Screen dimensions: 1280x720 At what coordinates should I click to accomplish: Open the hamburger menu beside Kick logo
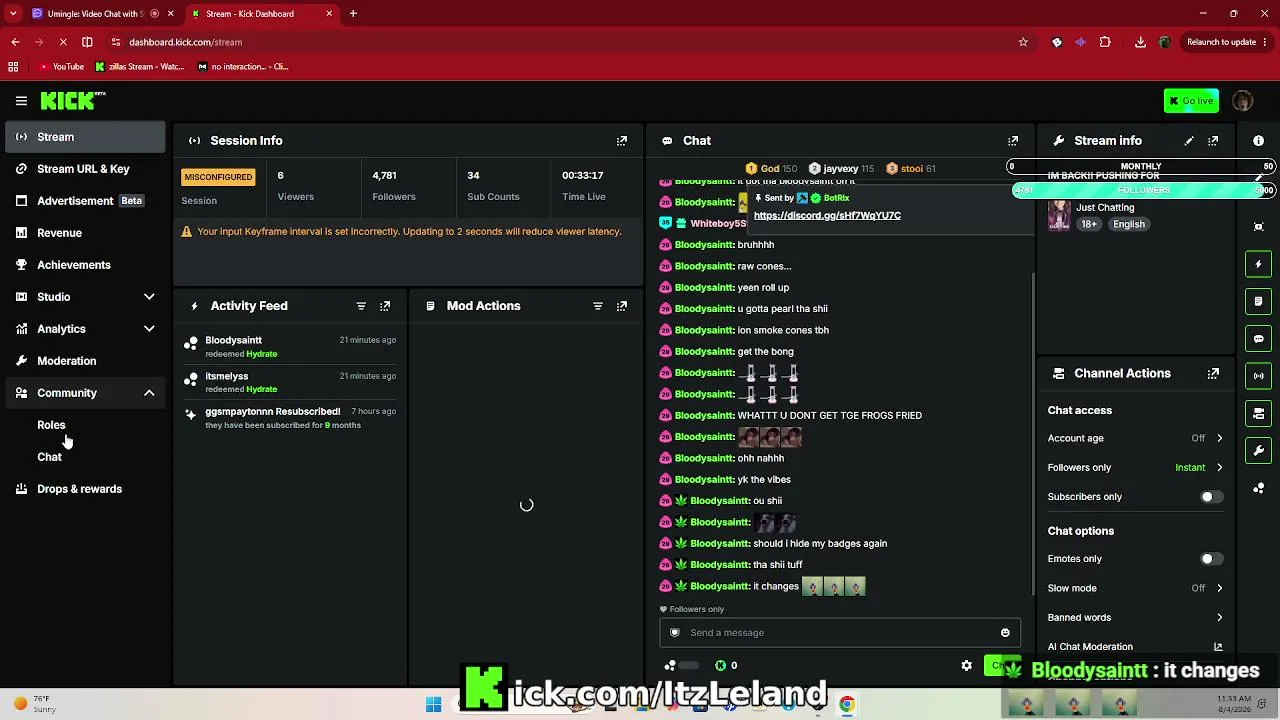(x=21, y=101)
